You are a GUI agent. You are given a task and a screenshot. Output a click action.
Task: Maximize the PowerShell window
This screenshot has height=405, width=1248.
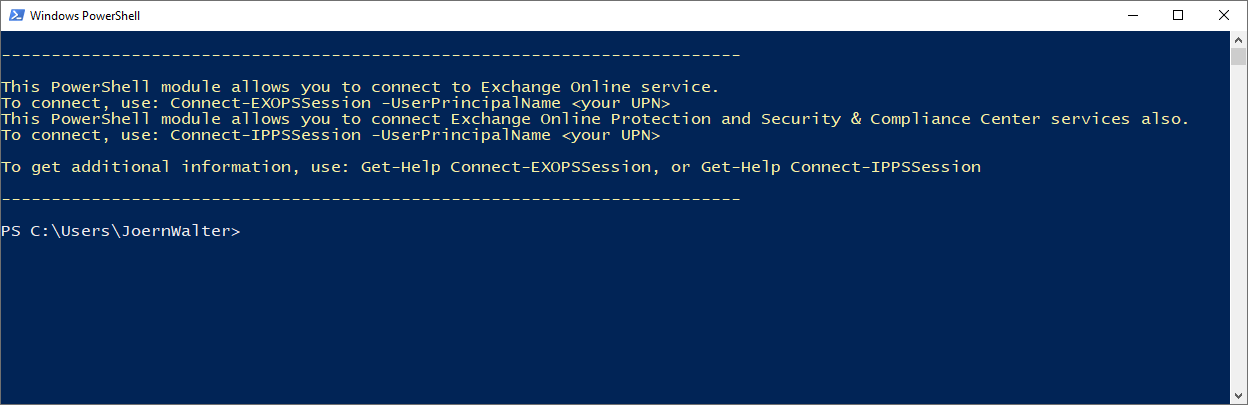point(1178,15)
